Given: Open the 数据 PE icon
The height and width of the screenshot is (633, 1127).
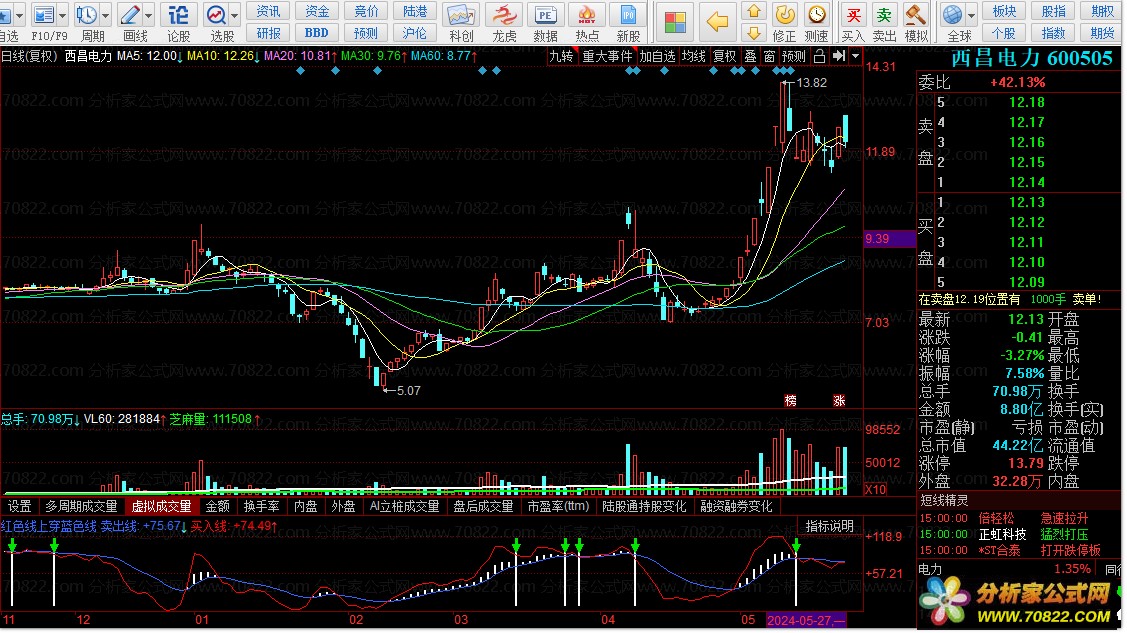Looking at the screenshot, I should (x=546, y=15).
